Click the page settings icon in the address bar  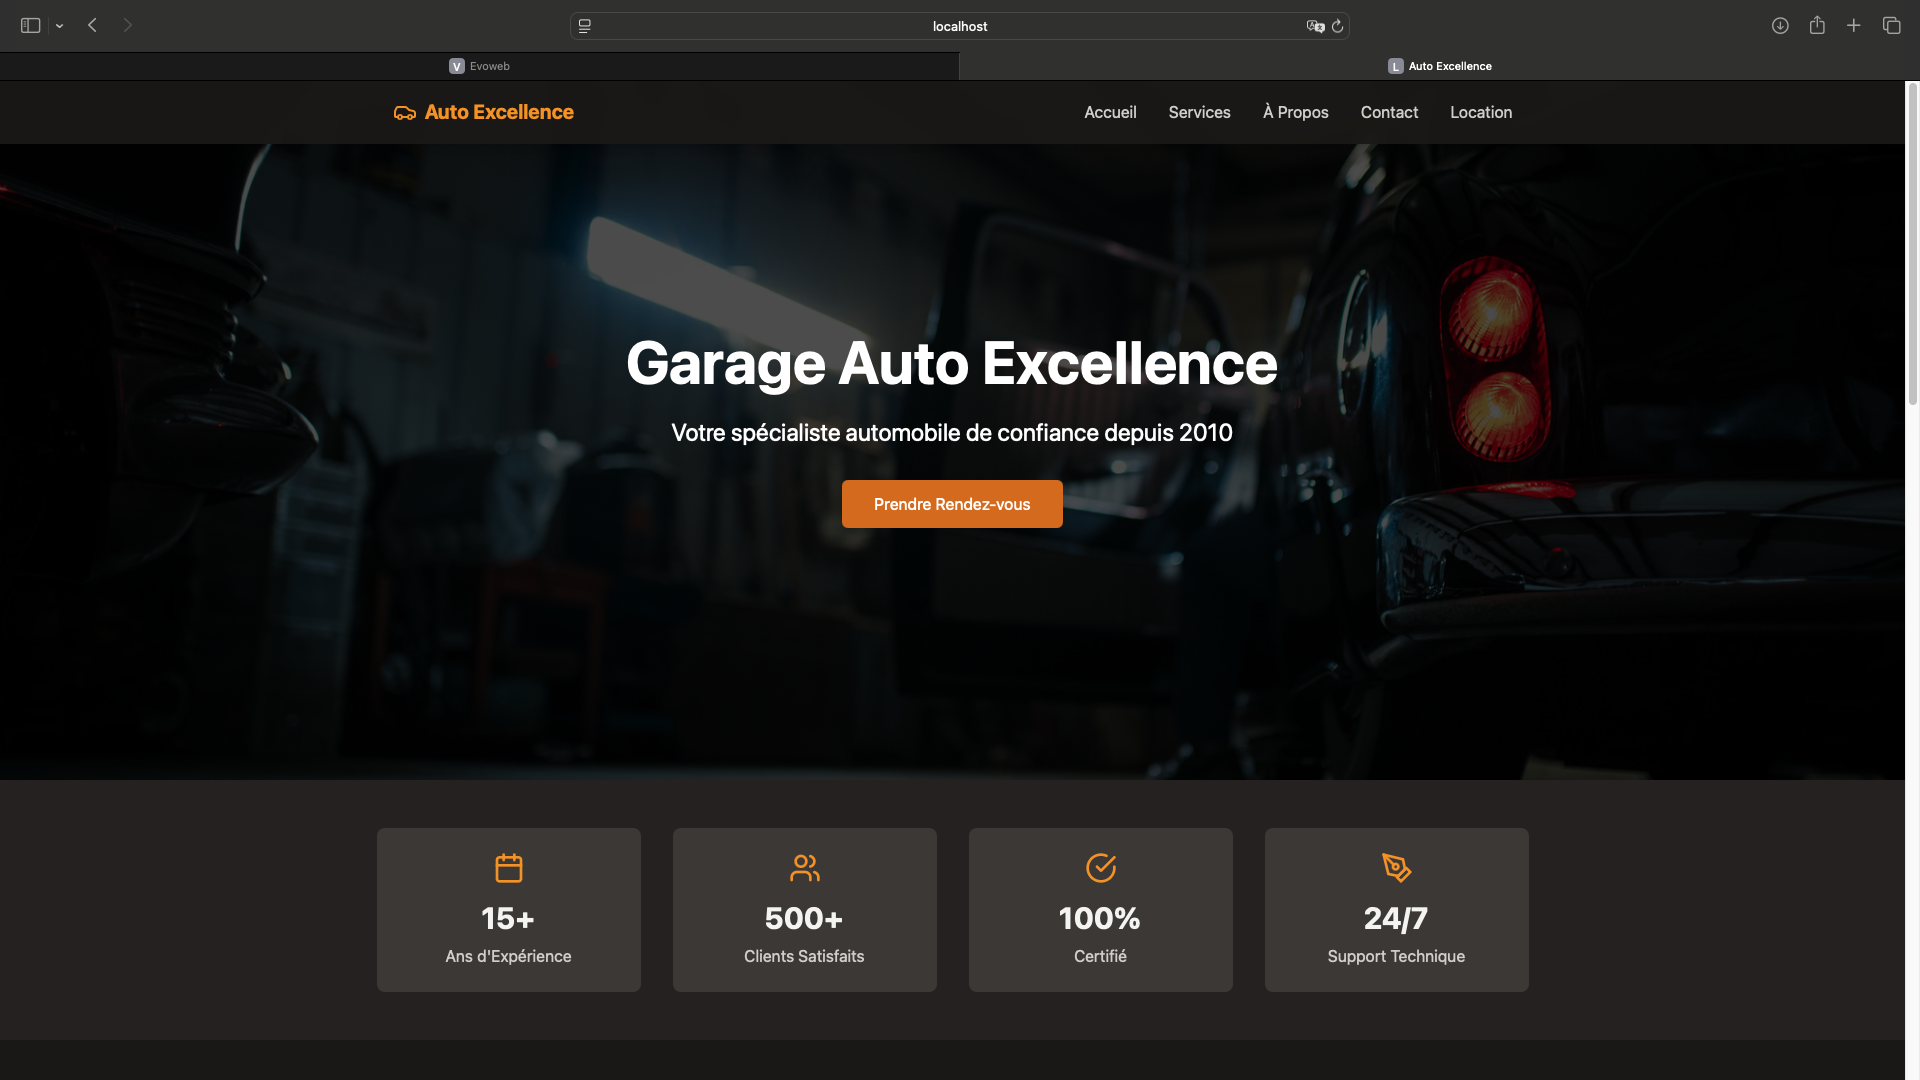584,26
